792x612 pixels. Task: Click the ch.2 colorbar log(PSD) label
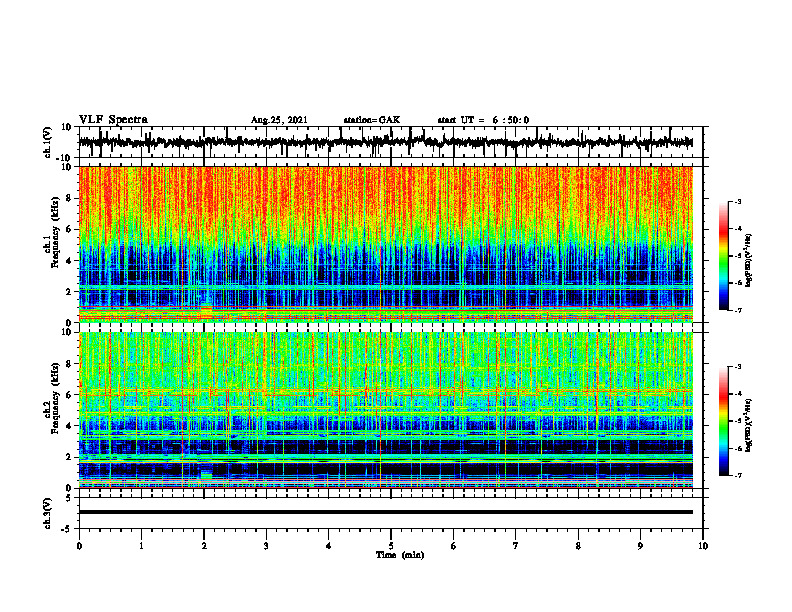[748, 425]
